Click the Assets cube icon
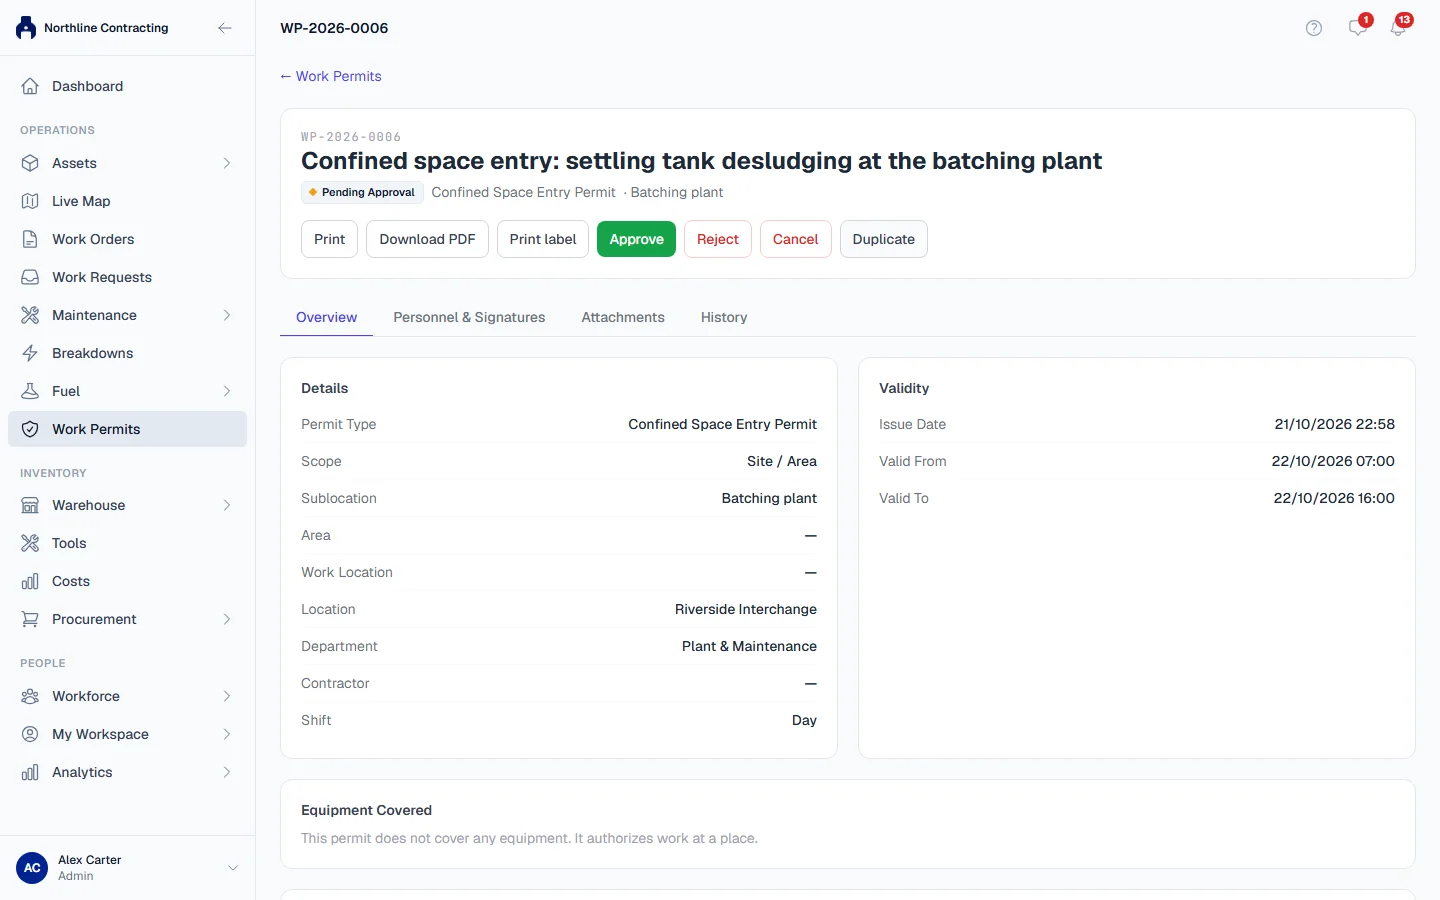The width and height of the screenshot is (1440, 900). pyautogui.click(x=30, y=163)
